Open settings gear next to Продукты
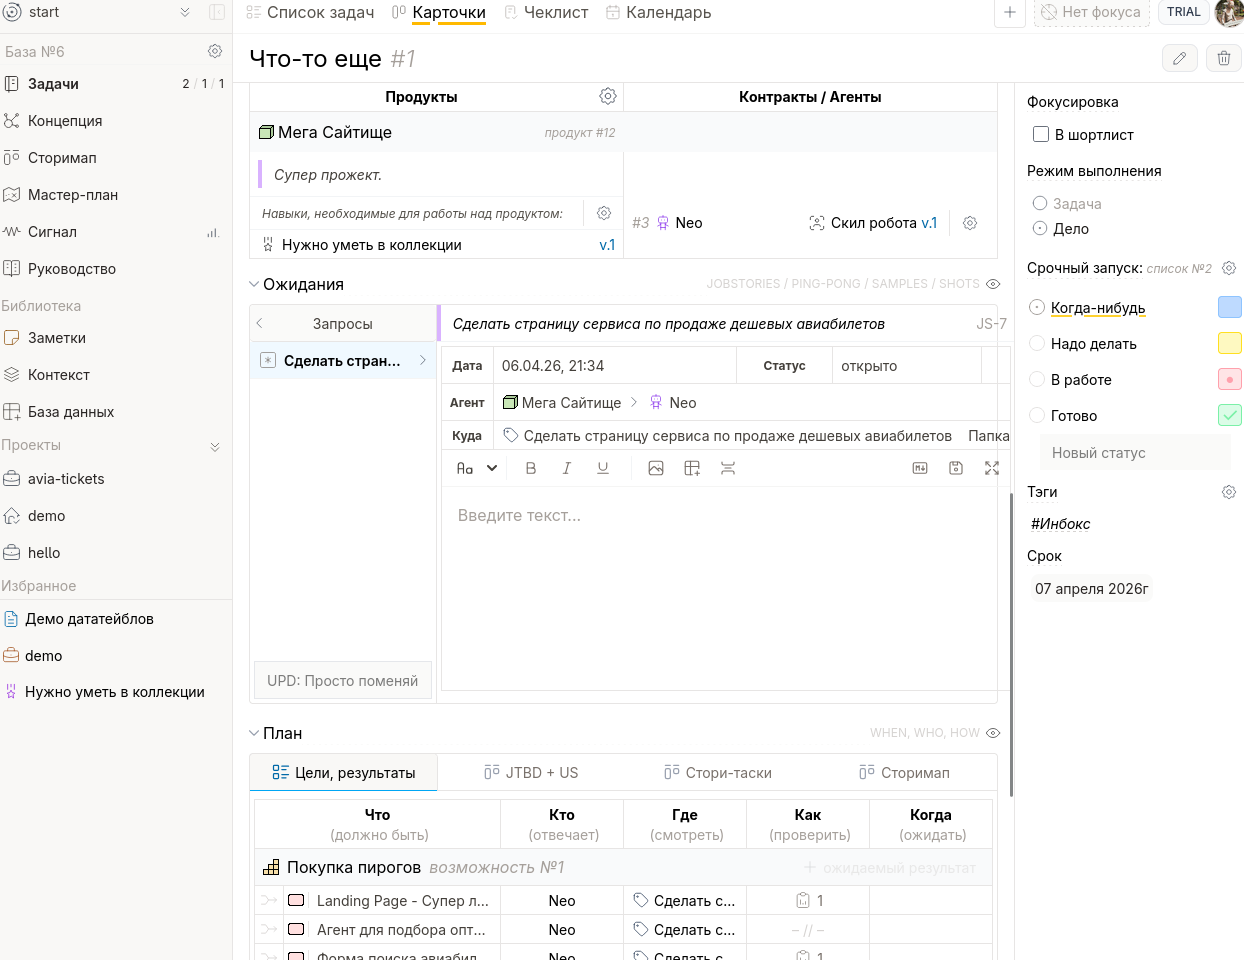This screenshot has width=1244, height=960. 607,96
